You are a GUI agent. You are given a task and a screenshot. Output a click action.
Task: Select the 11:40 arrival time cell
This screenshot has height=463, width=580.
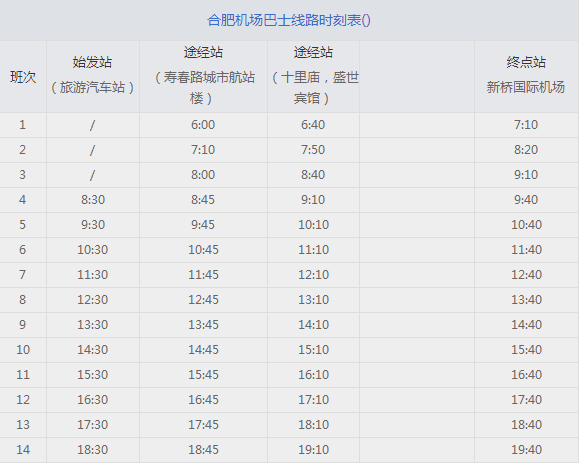526,250
